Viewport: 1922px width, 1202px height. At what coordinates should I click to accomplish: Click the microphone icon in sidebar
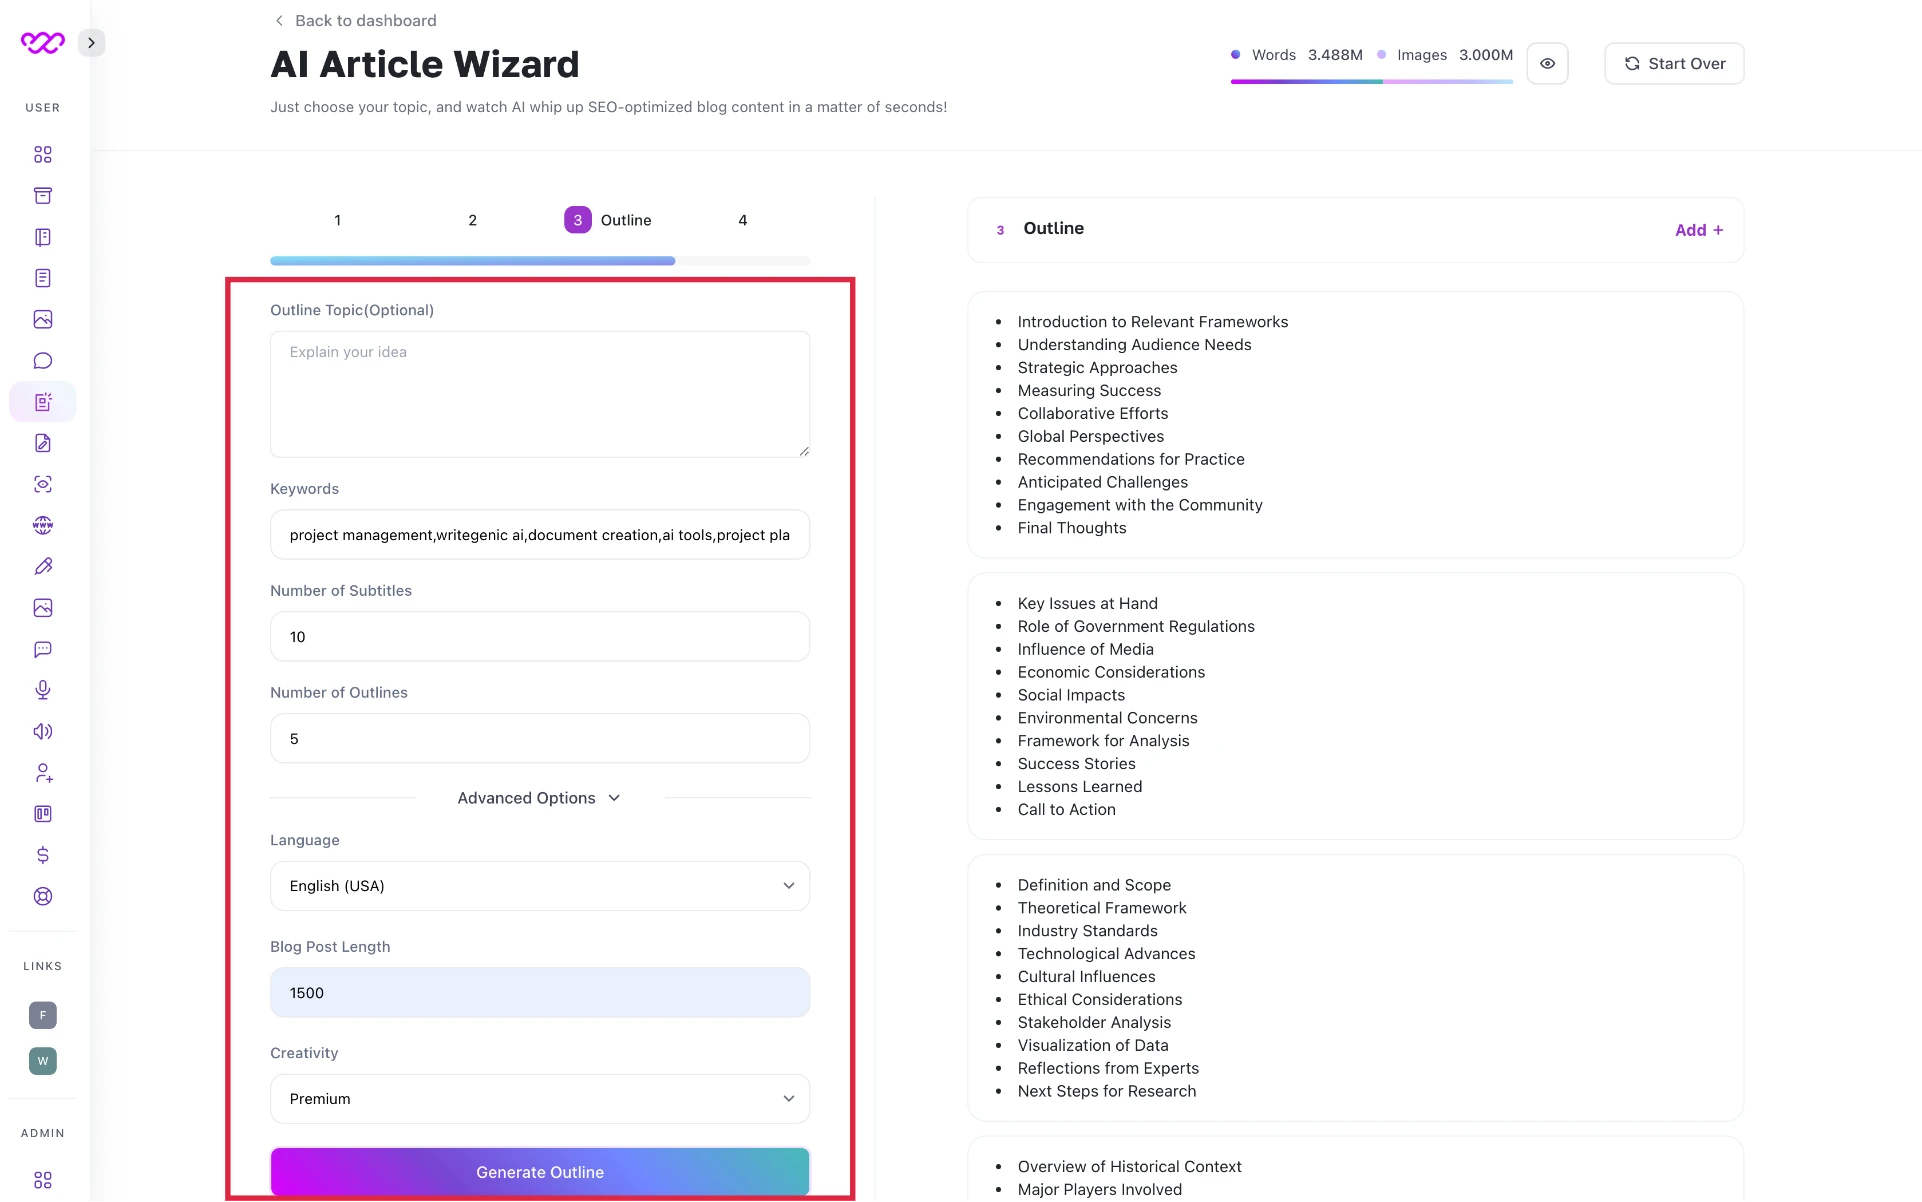tap(43, 690)
